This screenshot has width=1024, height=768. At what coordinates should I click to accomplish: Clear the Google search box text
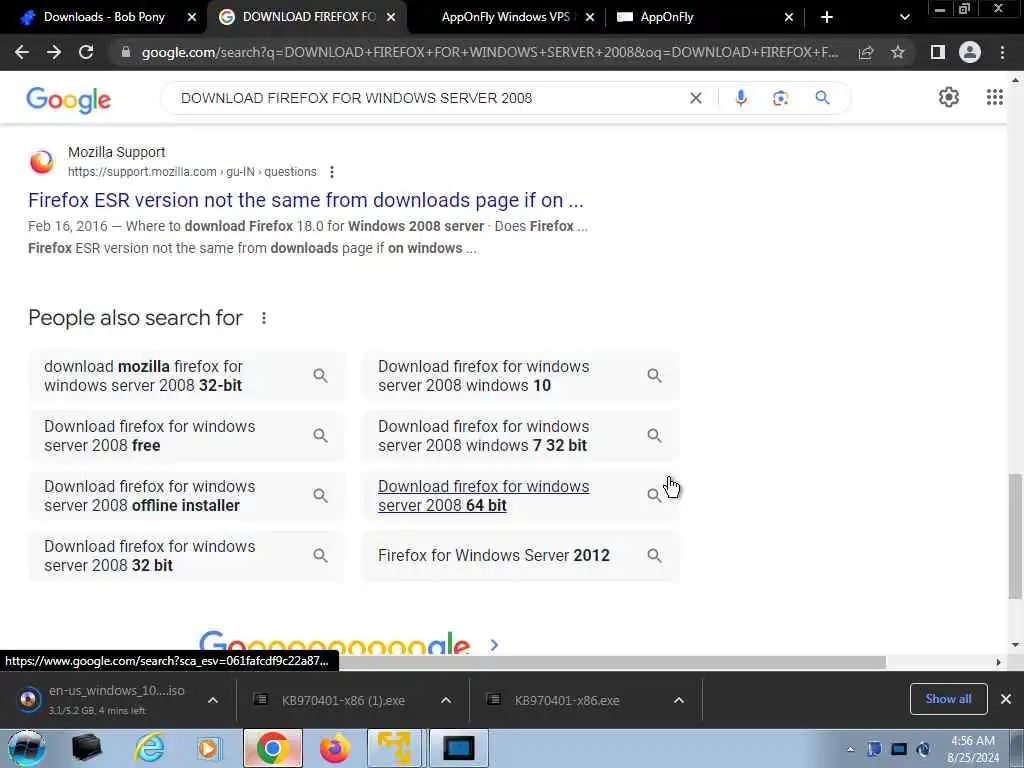[696, 98]
